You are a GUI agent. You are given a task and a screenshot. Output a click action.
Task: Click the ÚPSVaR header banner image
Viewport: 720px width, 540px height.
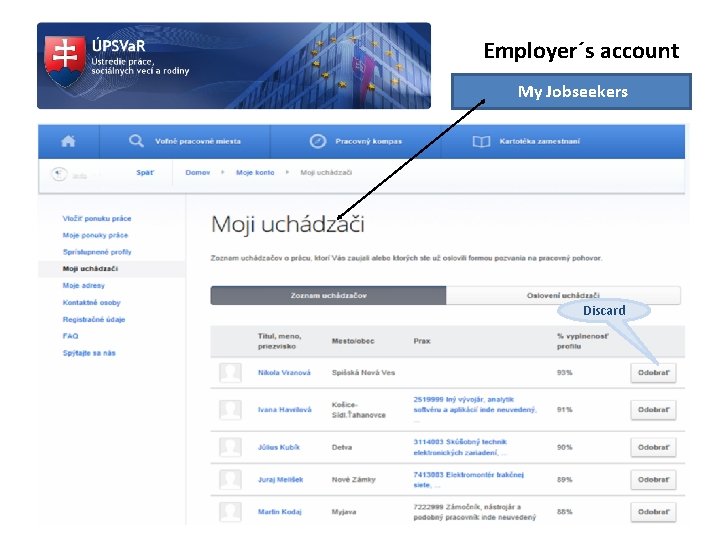click(234, 66)
